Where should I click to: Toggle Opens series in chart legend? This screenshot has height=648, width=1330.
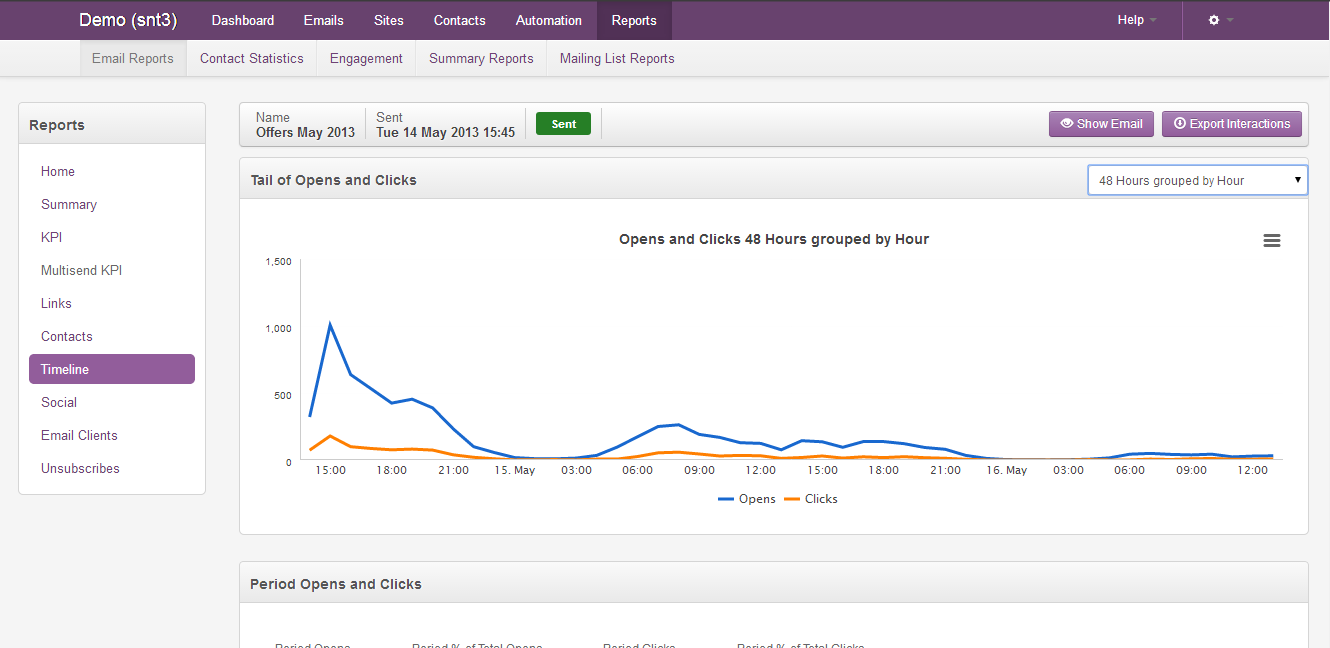click(747, 499)
